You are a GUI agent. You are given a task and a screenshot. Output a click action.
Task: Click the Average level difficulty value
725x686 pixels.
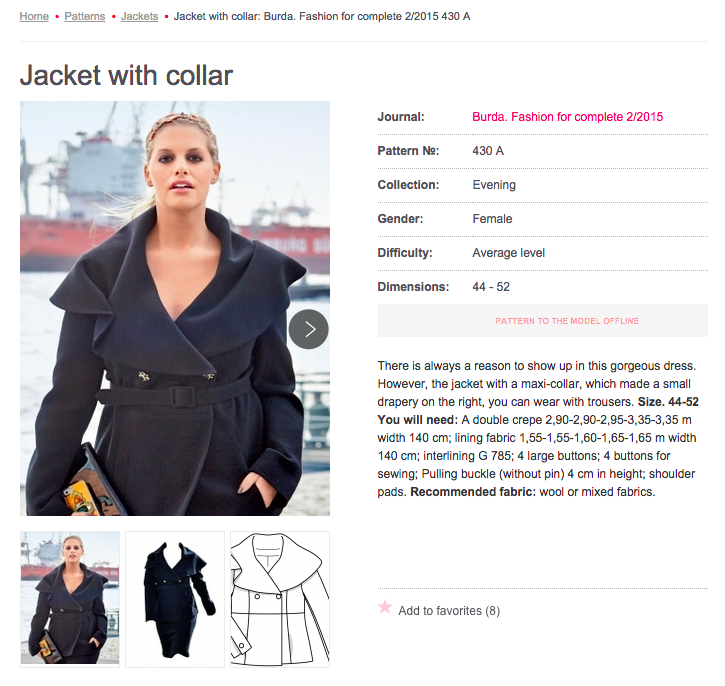click(509, 253)
